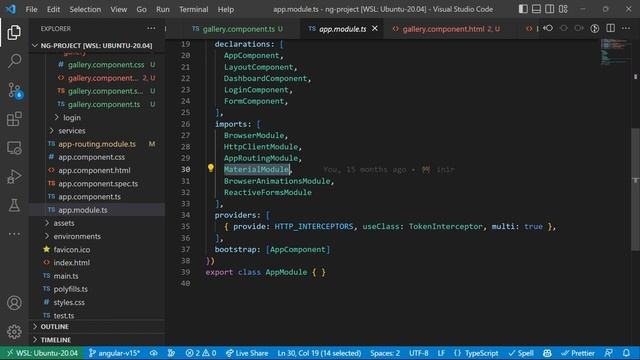Change LF end of line sequence

point(441,353)
